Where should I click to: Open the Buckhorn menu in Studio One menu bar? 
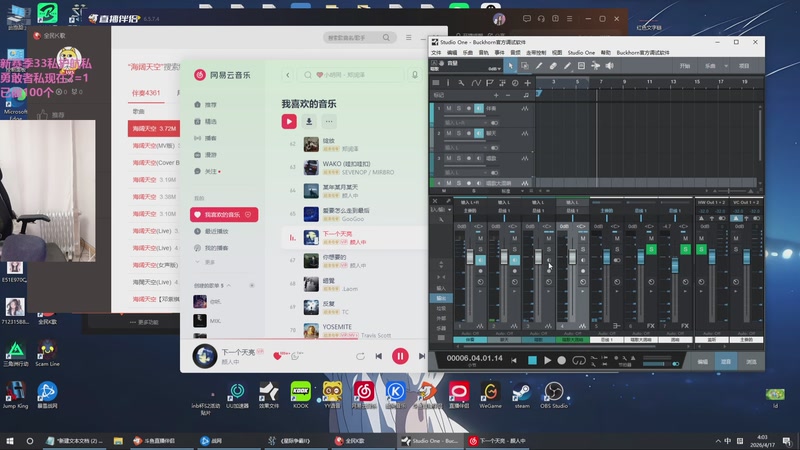point(642,53)
